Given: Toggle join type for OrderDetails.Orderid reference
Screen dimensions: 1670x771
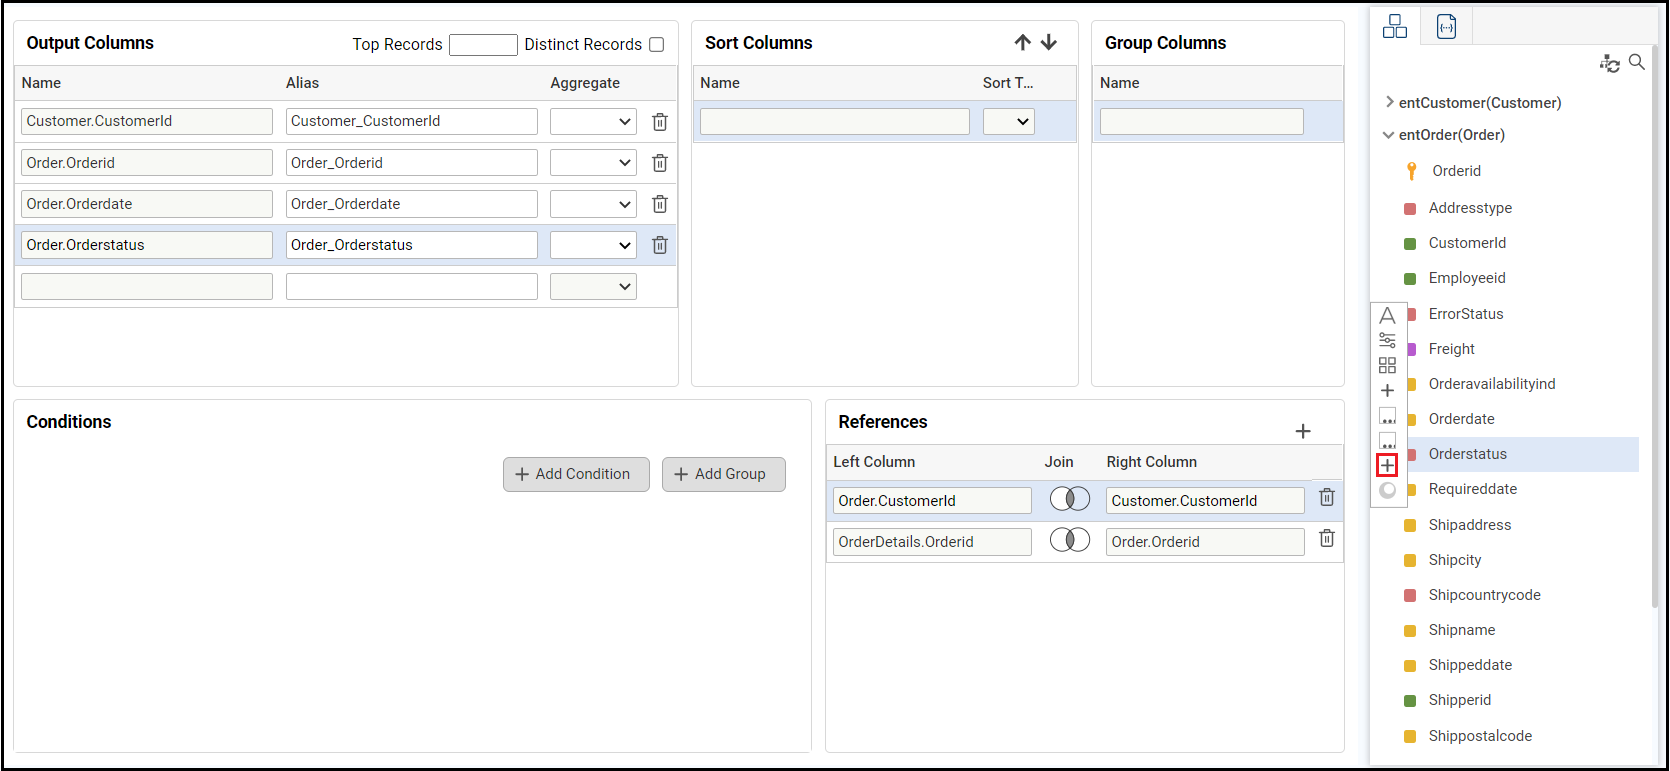Looking at the screenshot, I should 1069,540.
